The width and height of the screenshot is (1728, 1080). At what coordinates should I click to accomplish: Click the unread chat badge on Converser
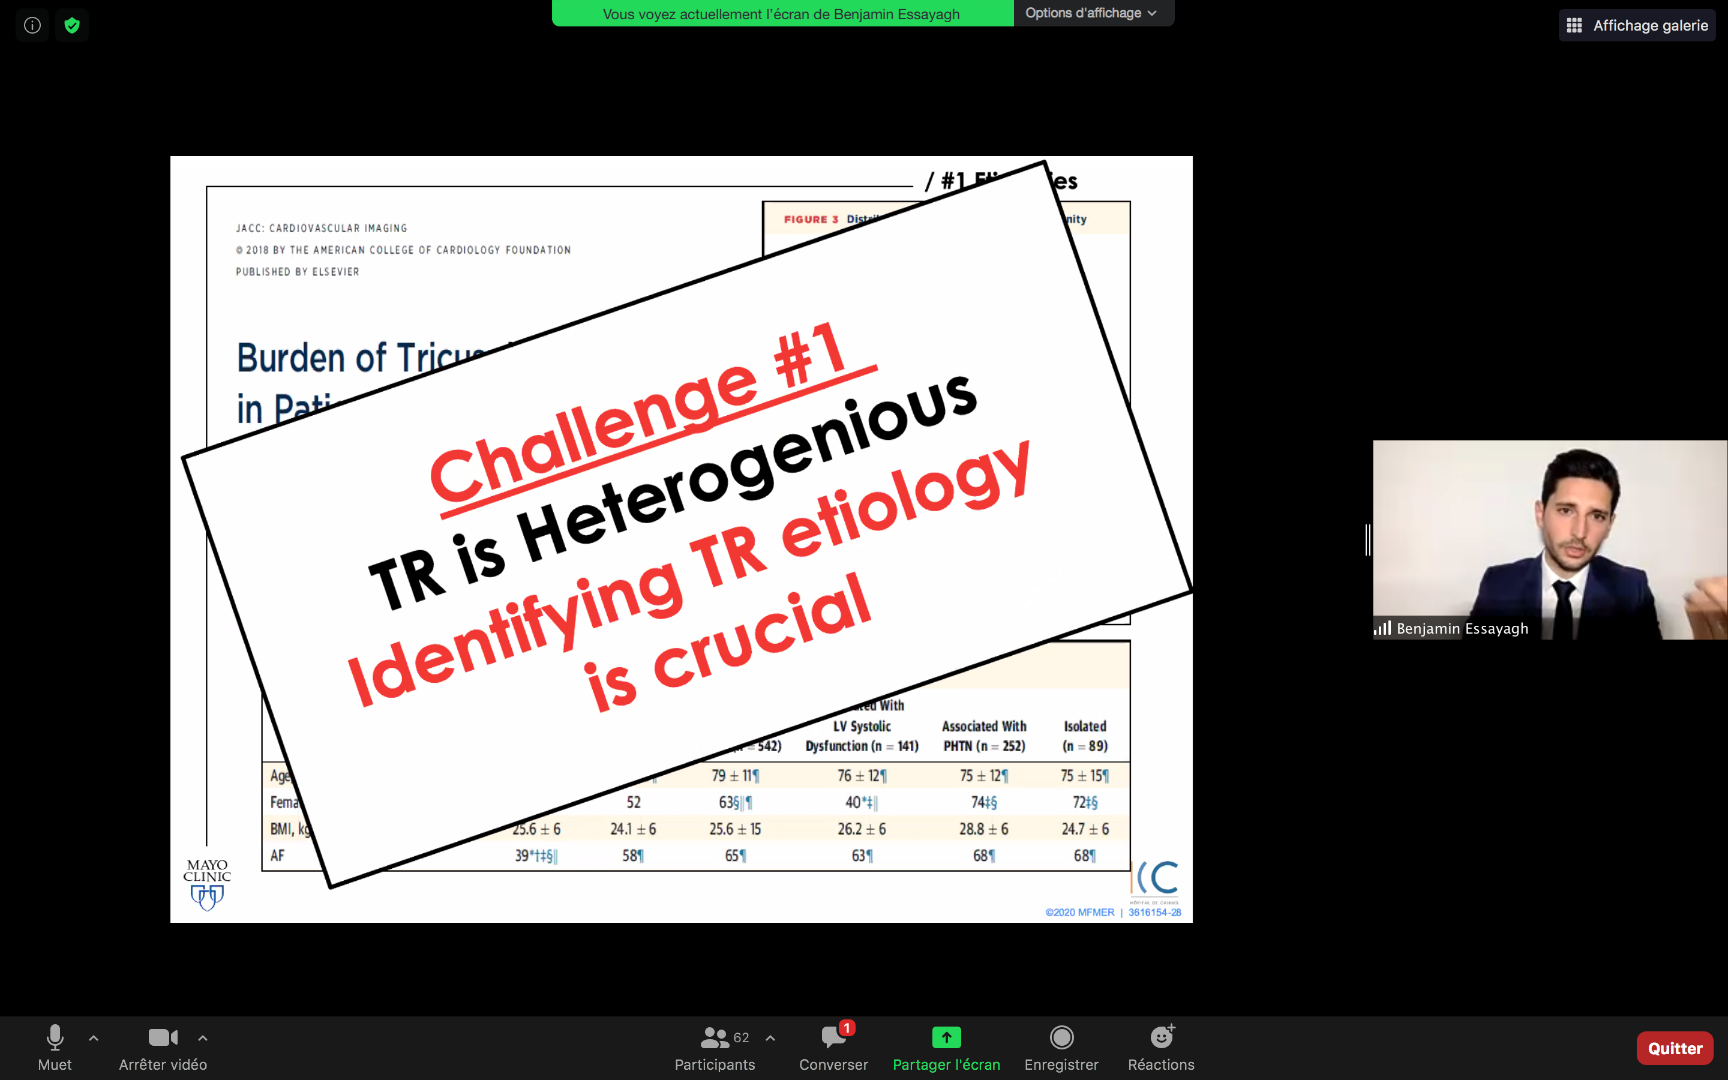coord(847,1027)
